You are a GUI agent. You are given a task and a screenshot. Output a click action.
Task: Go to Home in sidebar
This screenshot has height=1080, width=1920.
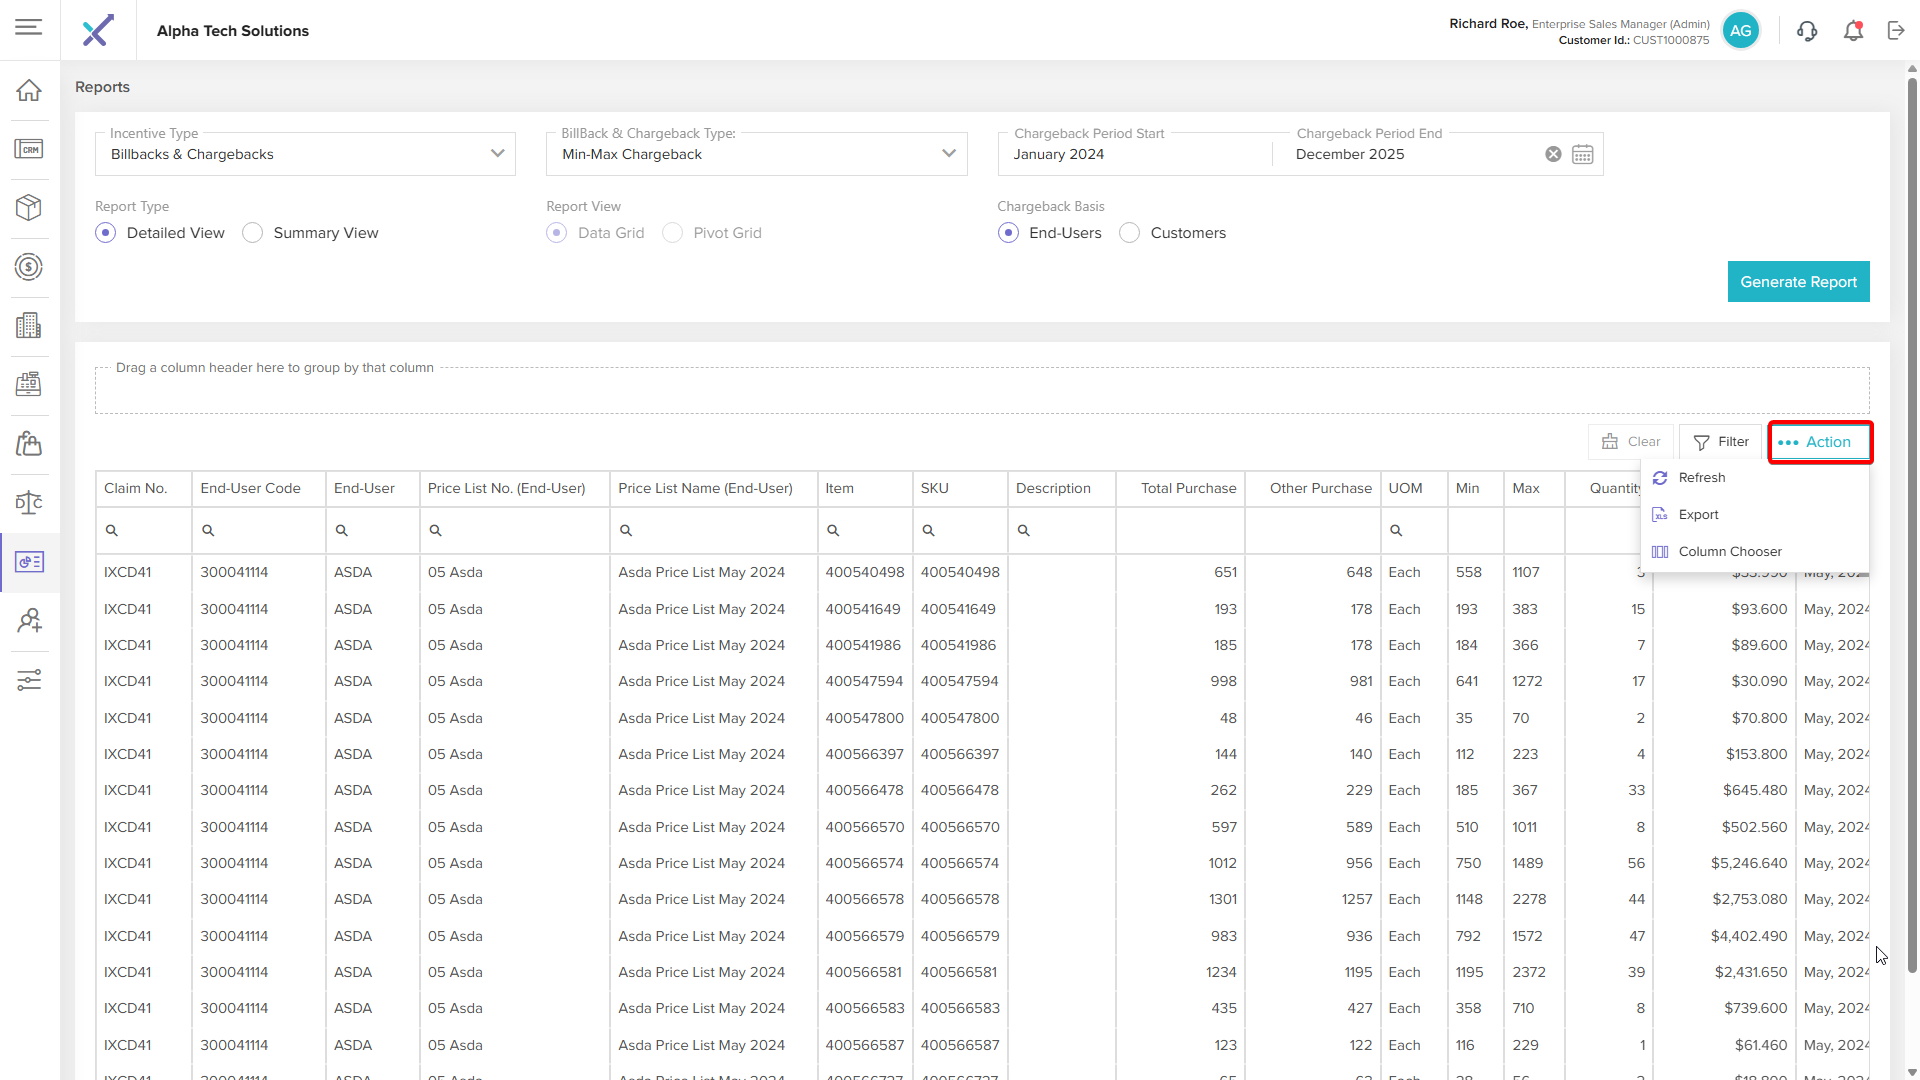(x=29, y=91)
